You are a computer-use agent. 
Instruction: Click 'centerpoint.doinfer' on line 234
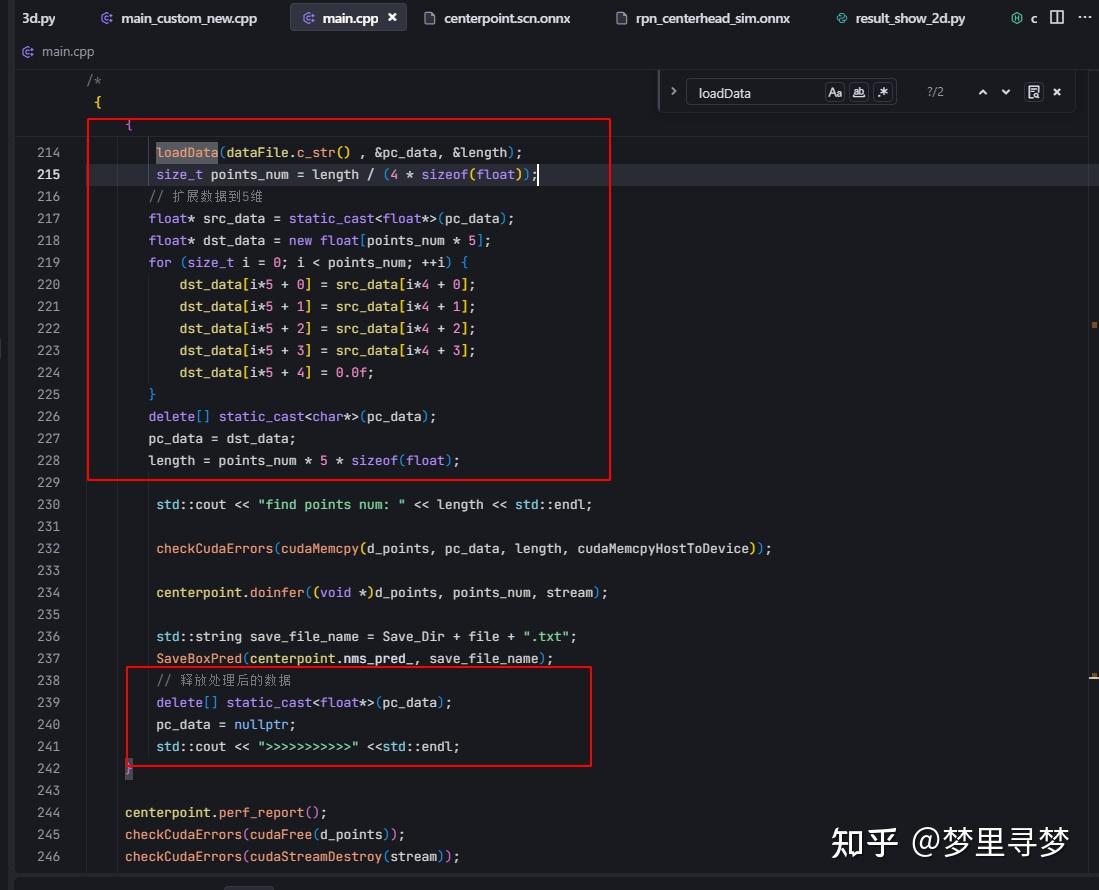point(230,593)
